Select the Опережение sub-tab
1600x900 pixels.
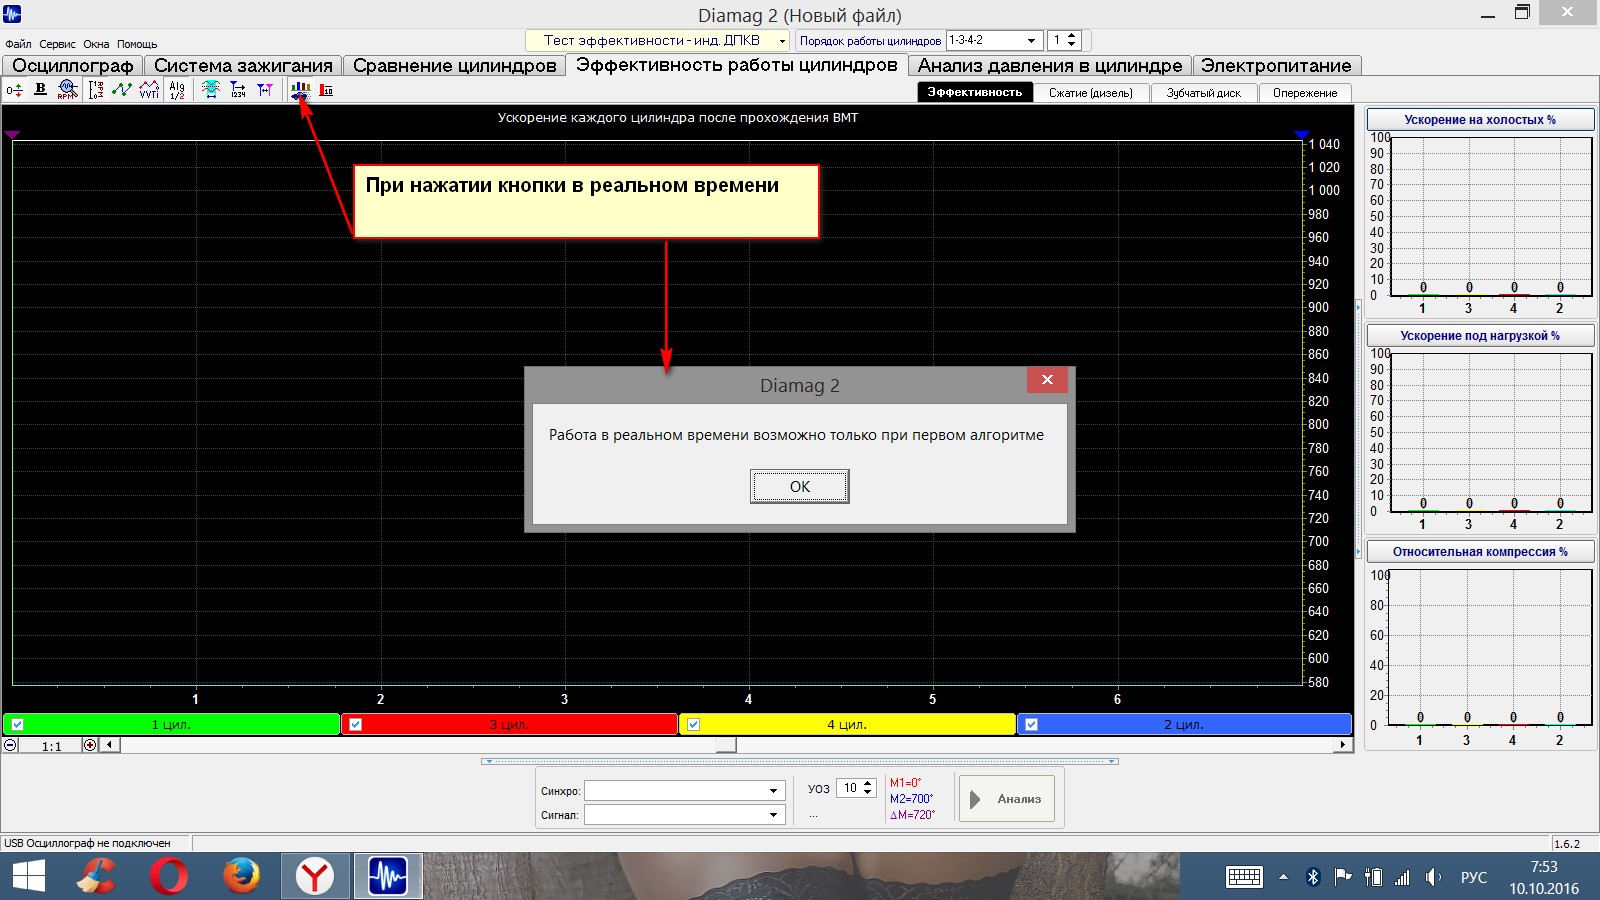click(x=1305, y=93)
